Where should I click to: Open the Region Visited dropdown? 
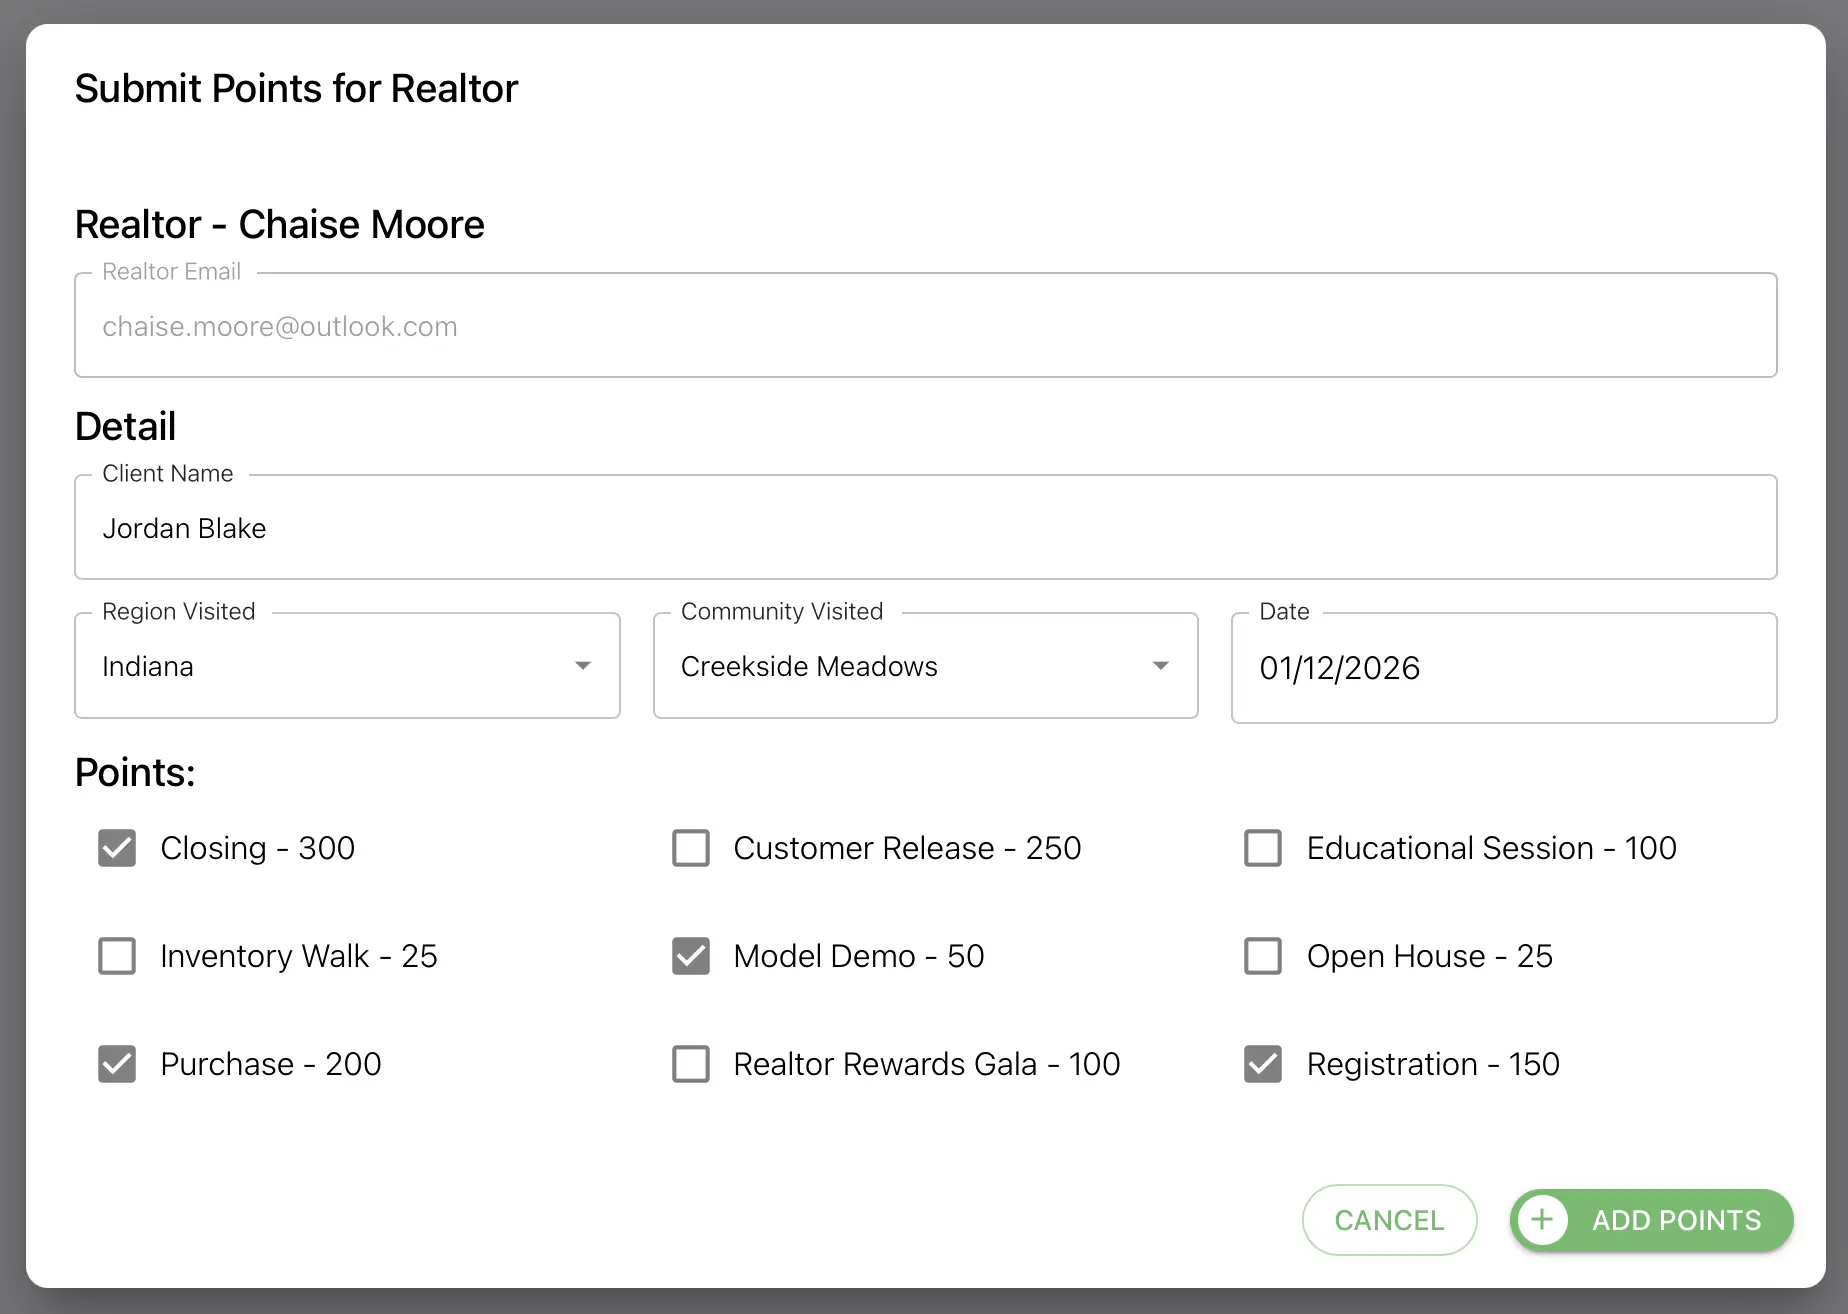347,666
